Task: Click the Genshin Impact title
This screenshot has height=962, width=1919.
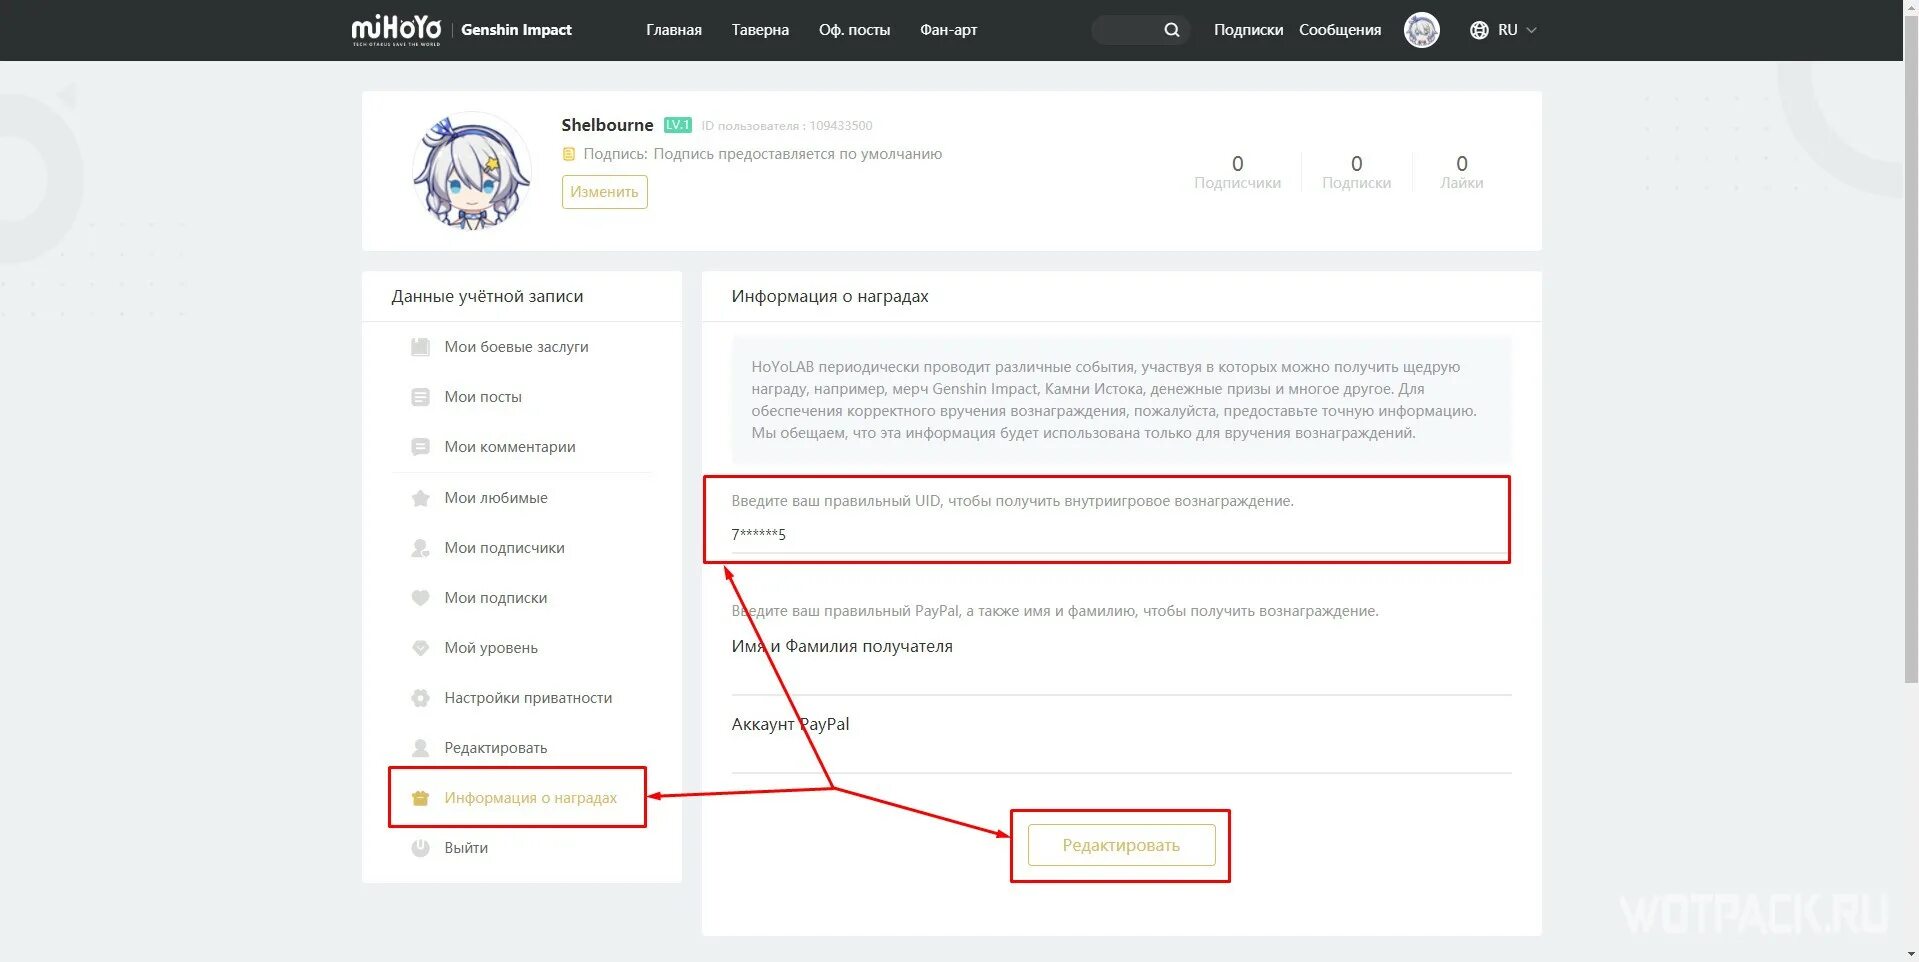Action: 516,30
